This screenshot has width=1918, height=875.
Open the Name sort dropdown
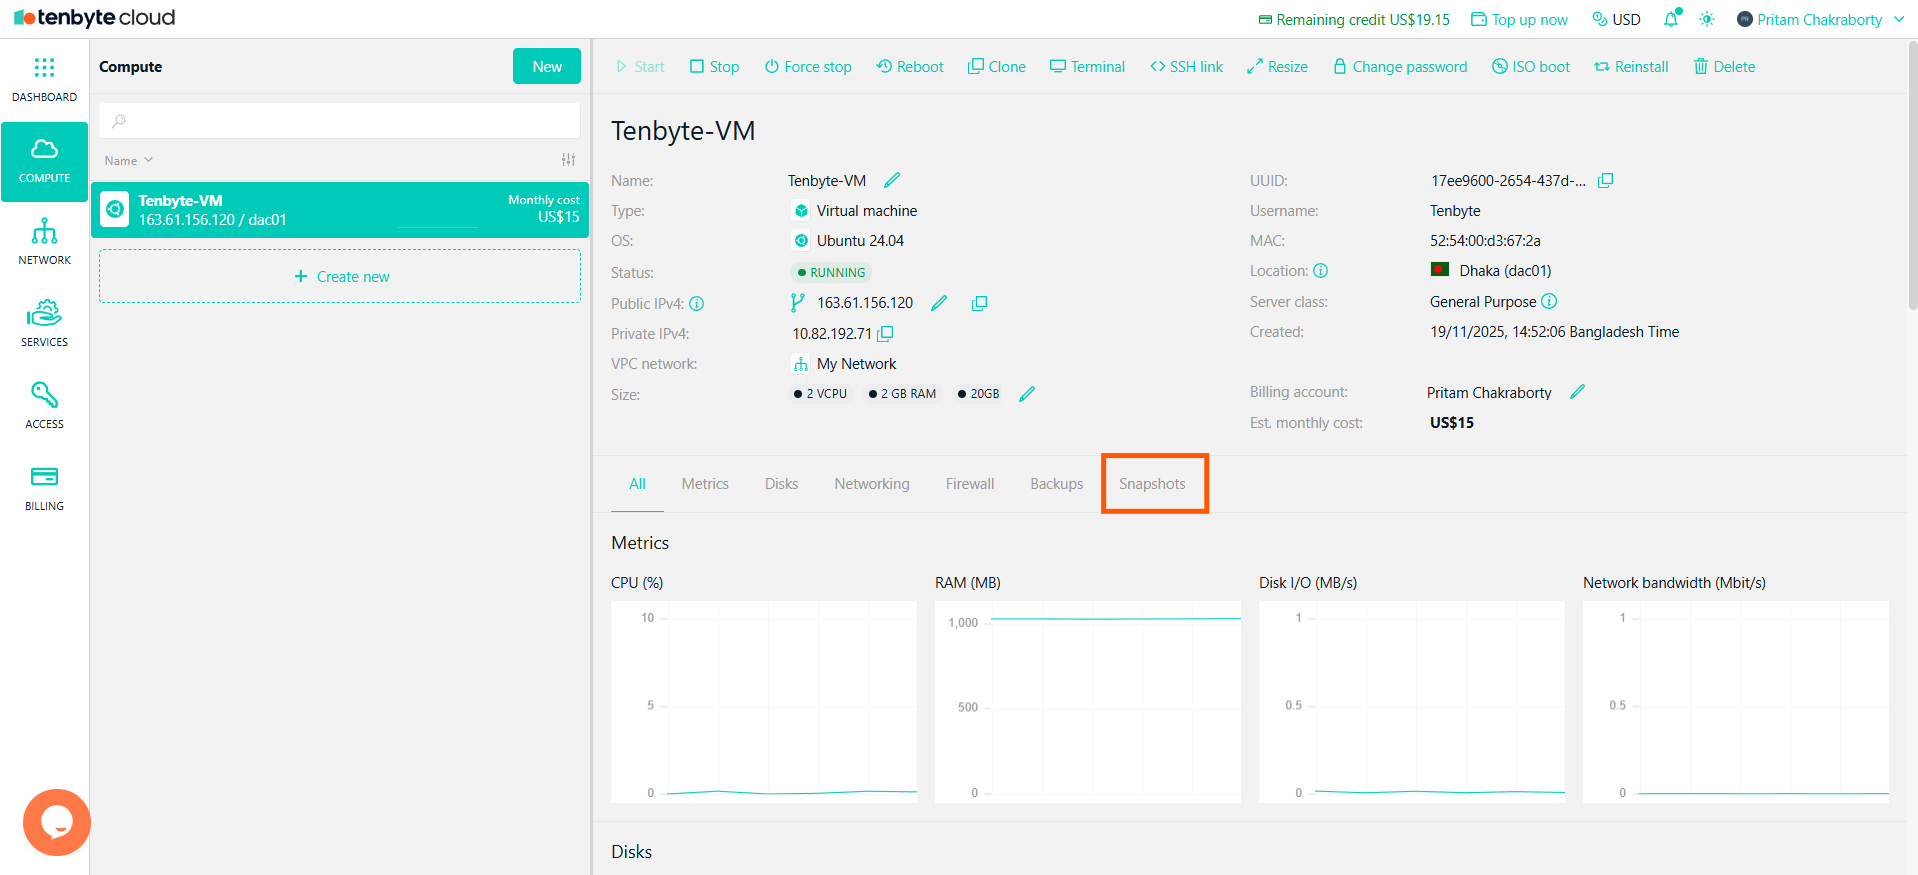pyautogui.click(x=129, y=161)
